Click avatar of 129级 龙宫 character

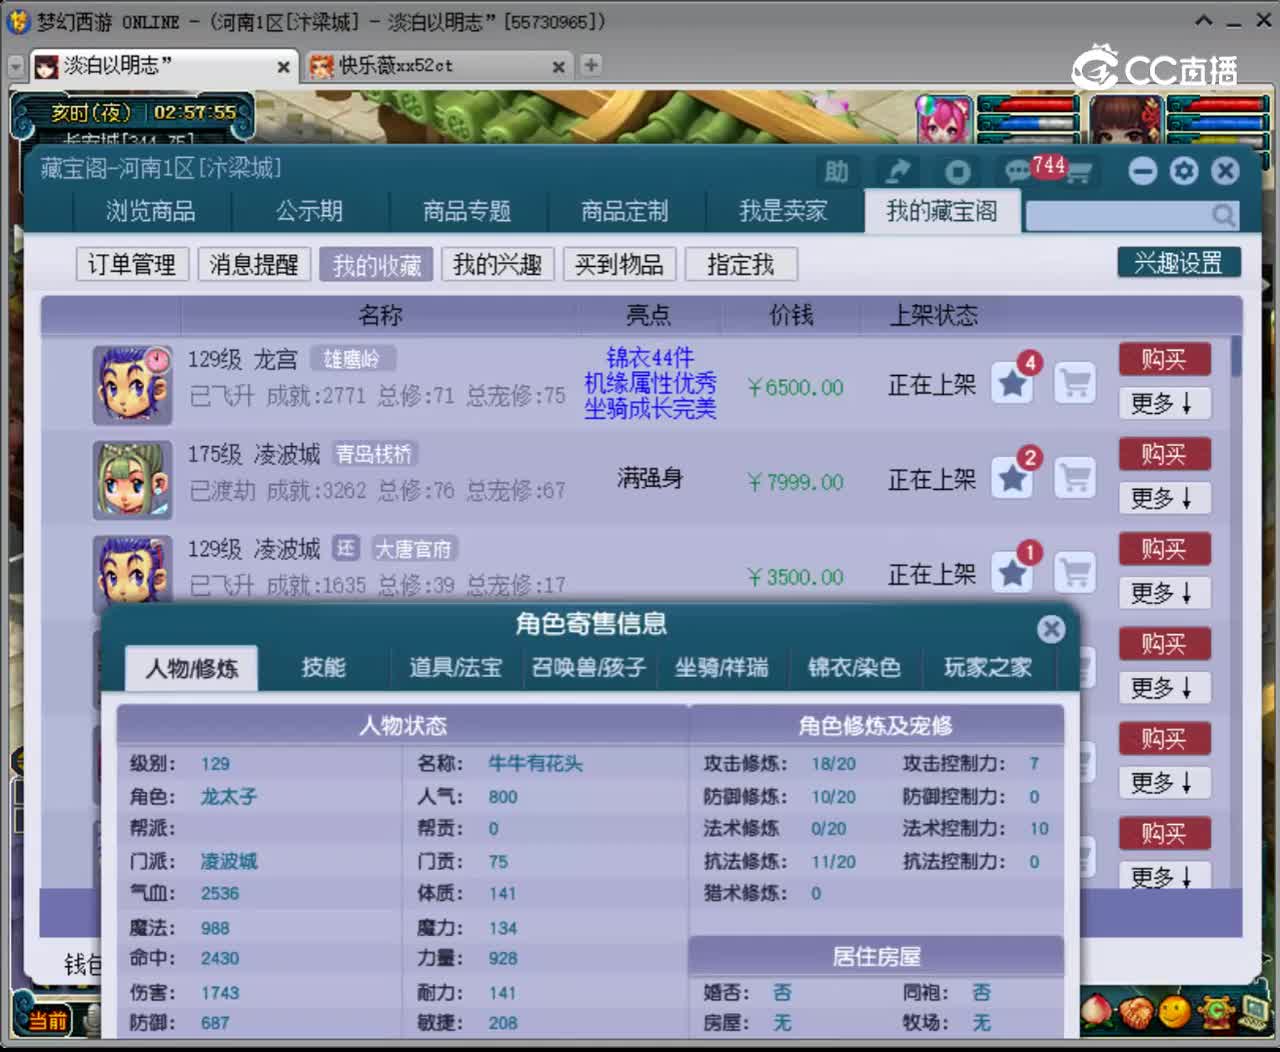132,385
